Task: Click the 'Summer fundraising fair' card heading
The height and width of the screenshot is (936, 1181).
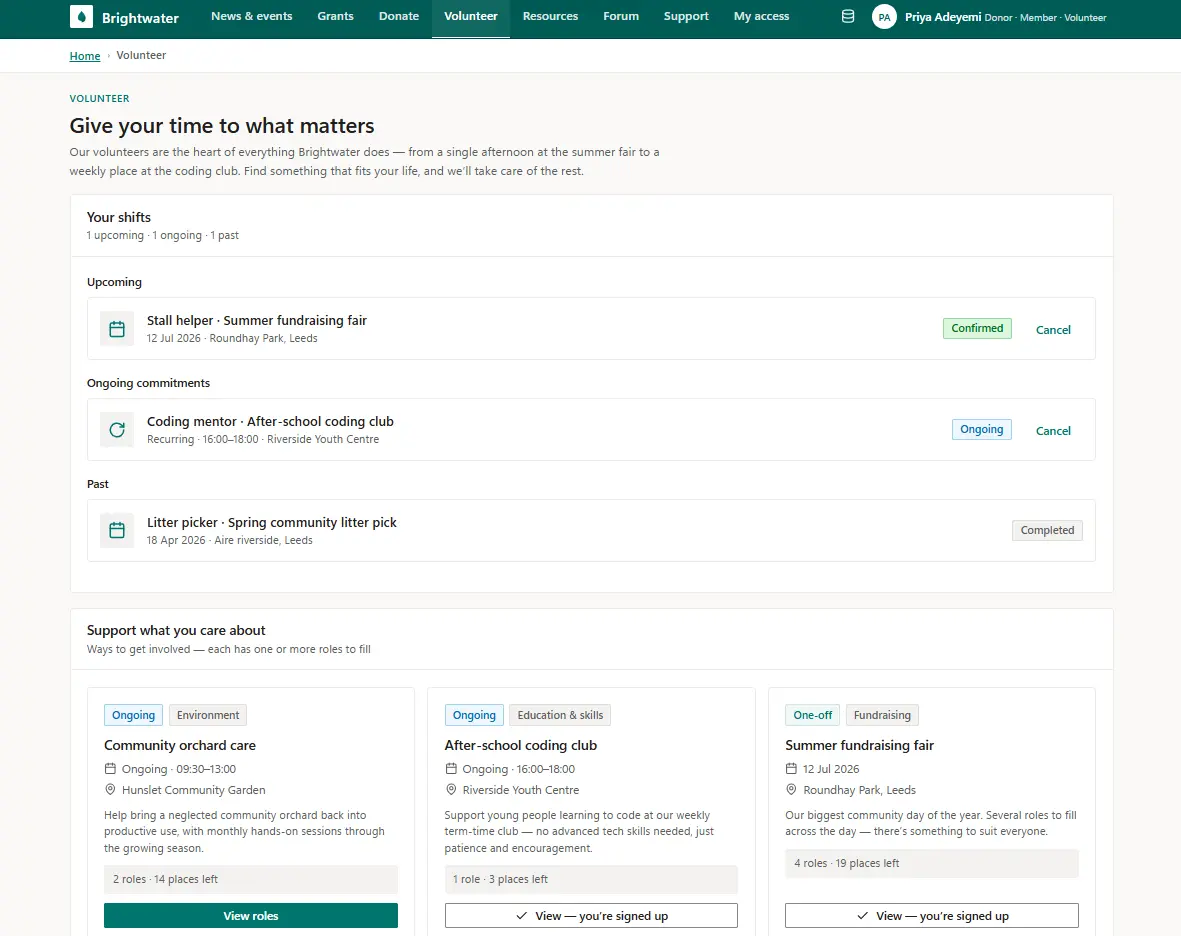Action: click(x=859, y=745)
